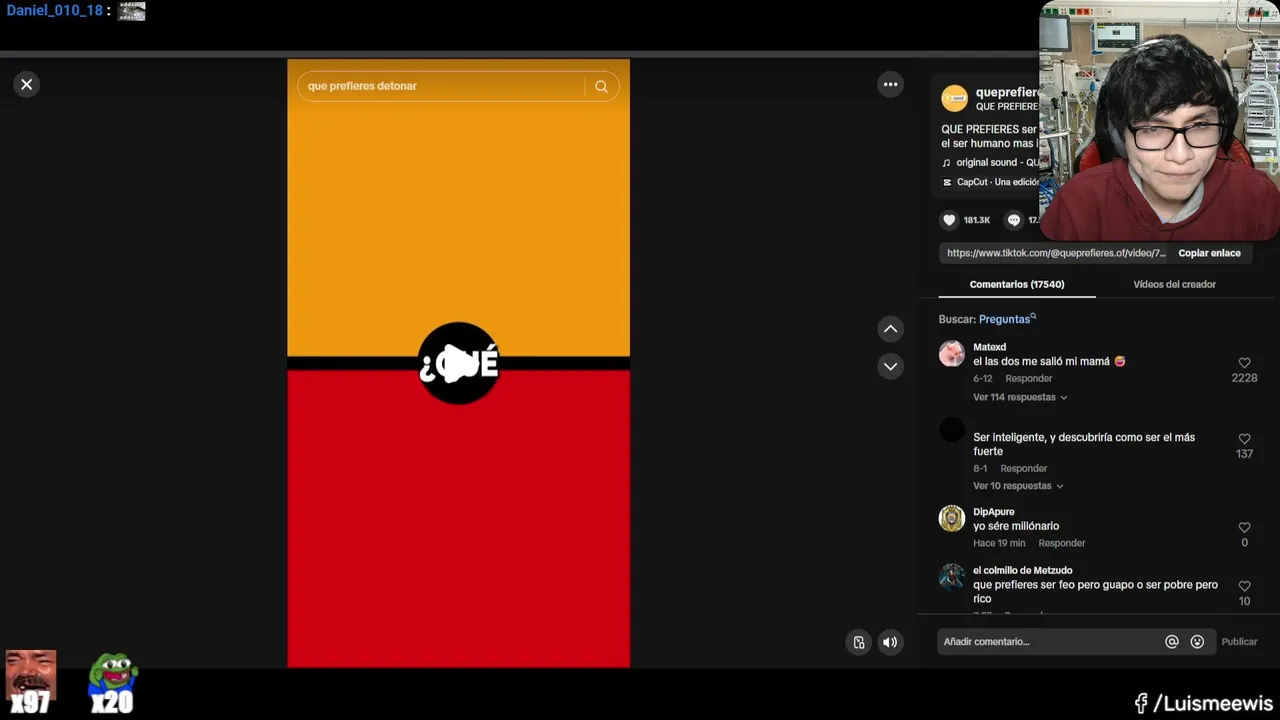Reply to the 'Ser inteligente' comment
1280x720 pixels.
click(x=1024, y=469)
